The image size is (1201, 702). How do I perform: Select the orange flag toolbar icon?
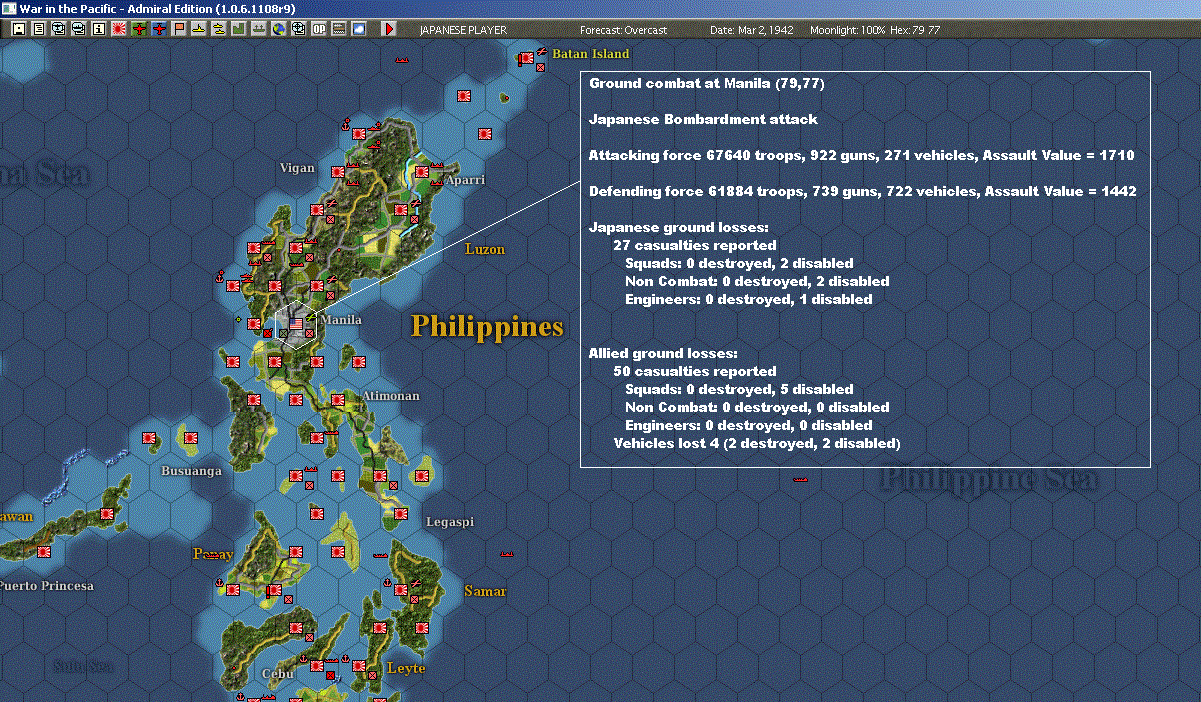178,29
